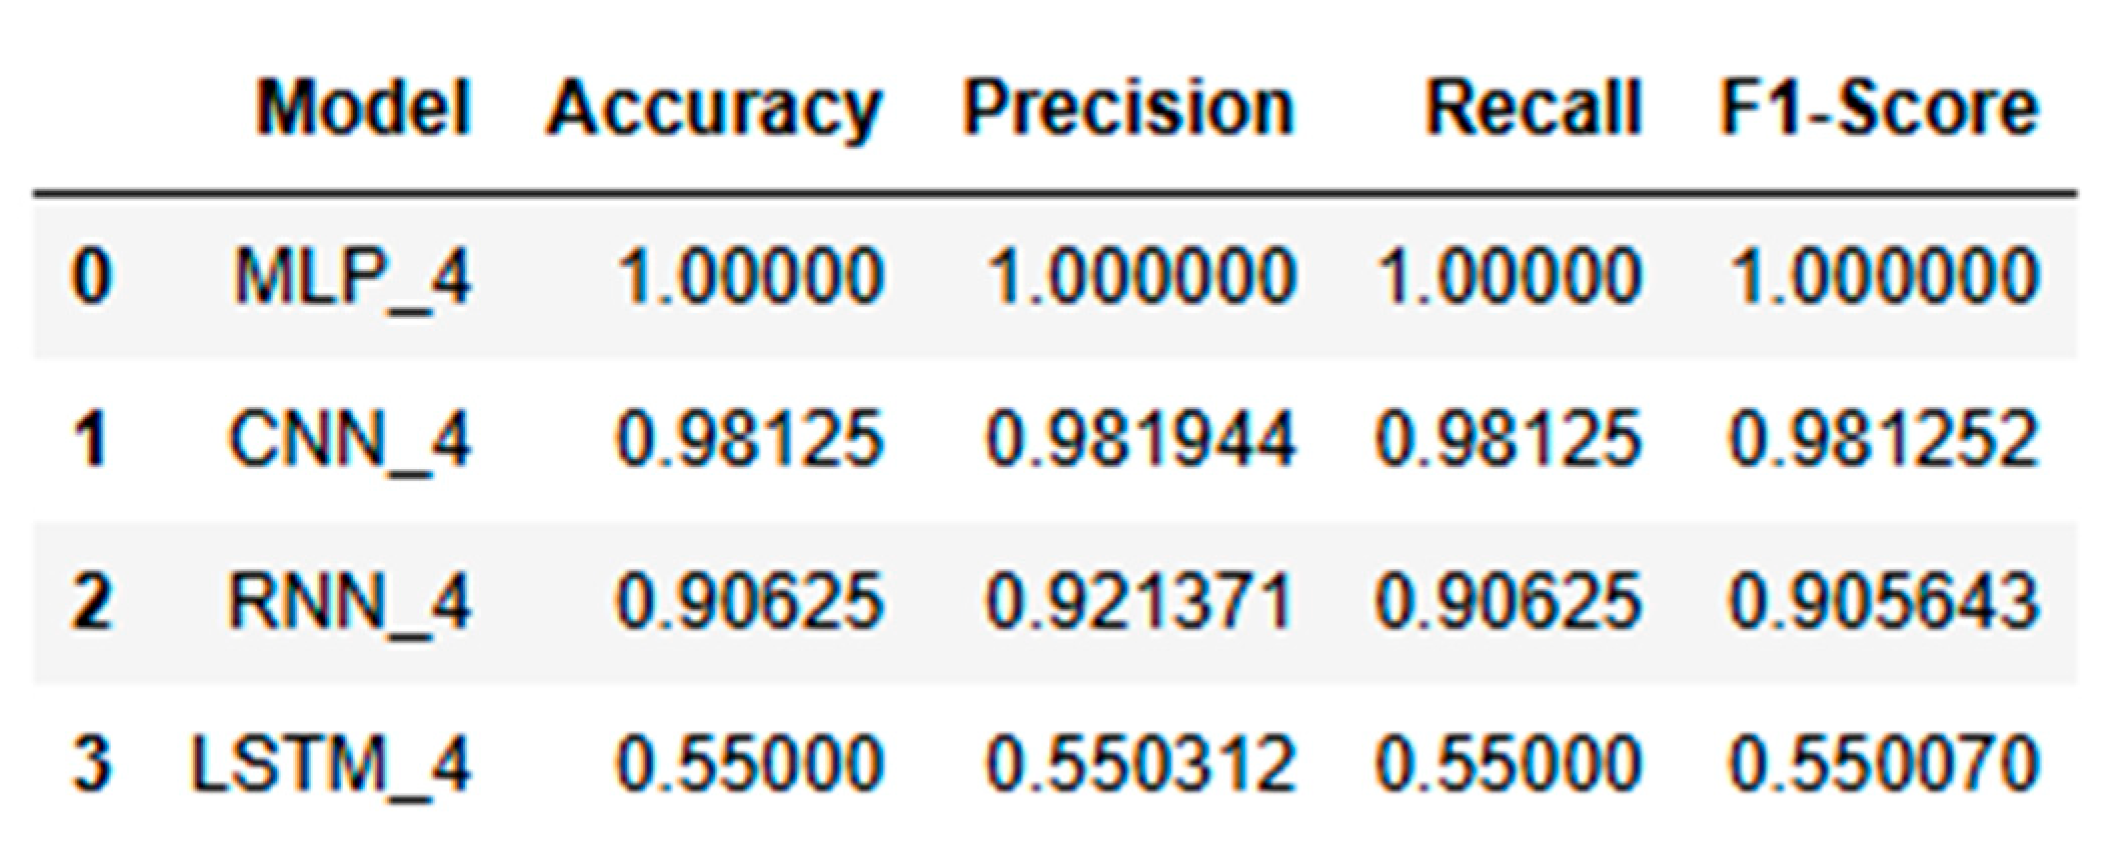Viewport: 2103px width, 862px height.
Task: Select the Precision column header
Action: click(1128, 108)
